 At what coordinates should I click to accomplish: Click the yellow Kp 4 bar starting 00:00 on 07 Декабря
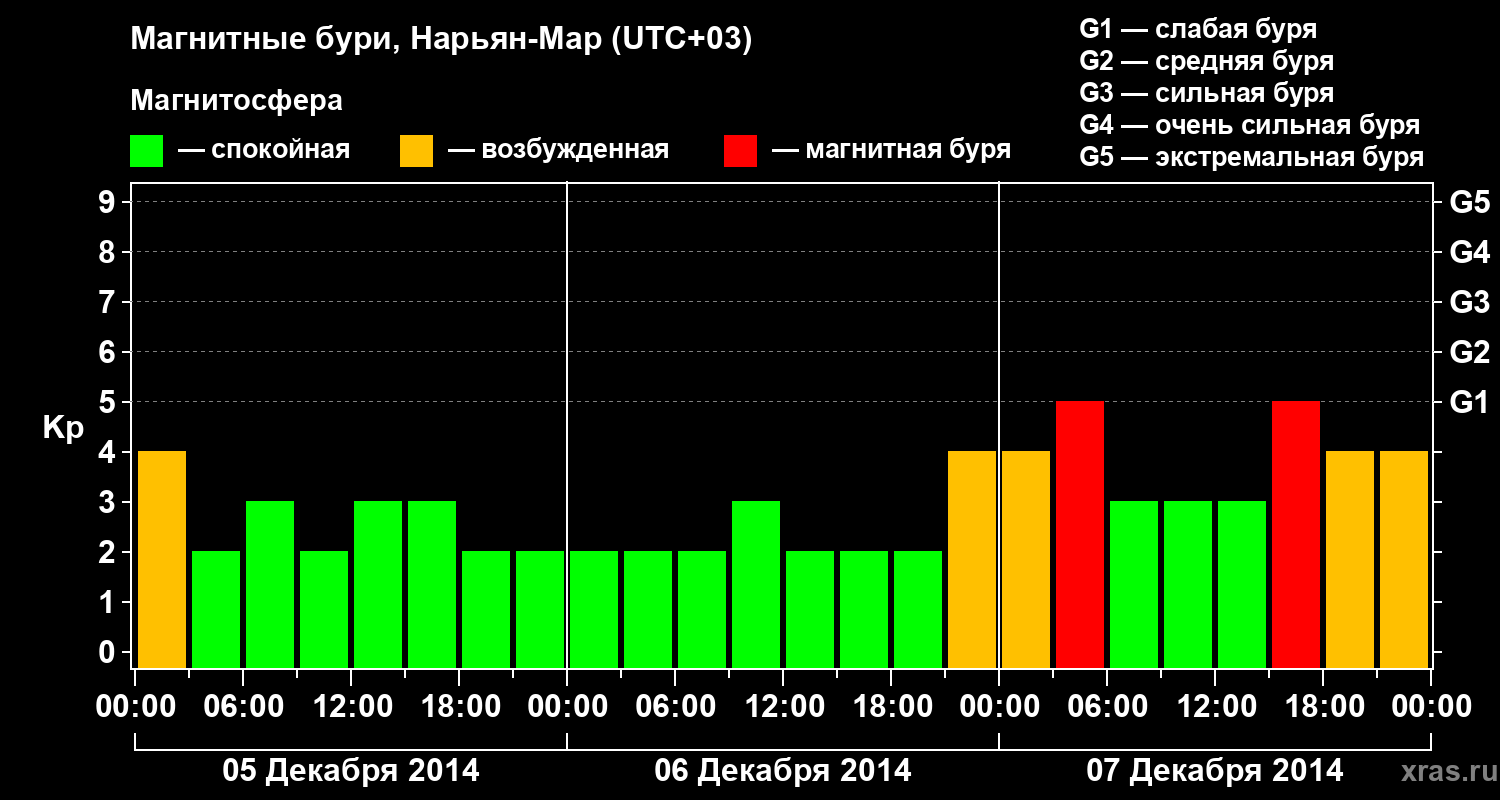[x=1026, y=559]
